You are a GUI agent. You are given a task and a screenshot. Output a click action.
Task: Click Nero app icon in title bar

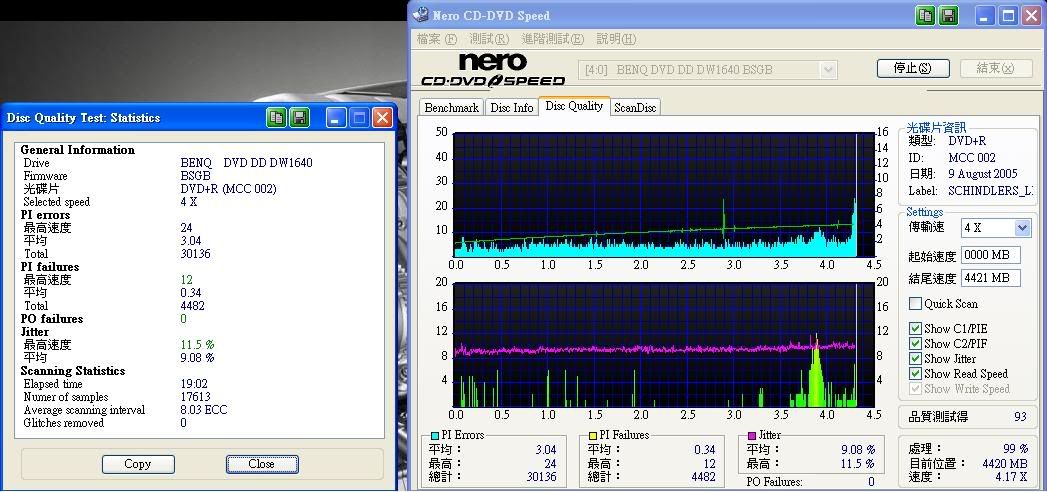(x=421, y=15)
